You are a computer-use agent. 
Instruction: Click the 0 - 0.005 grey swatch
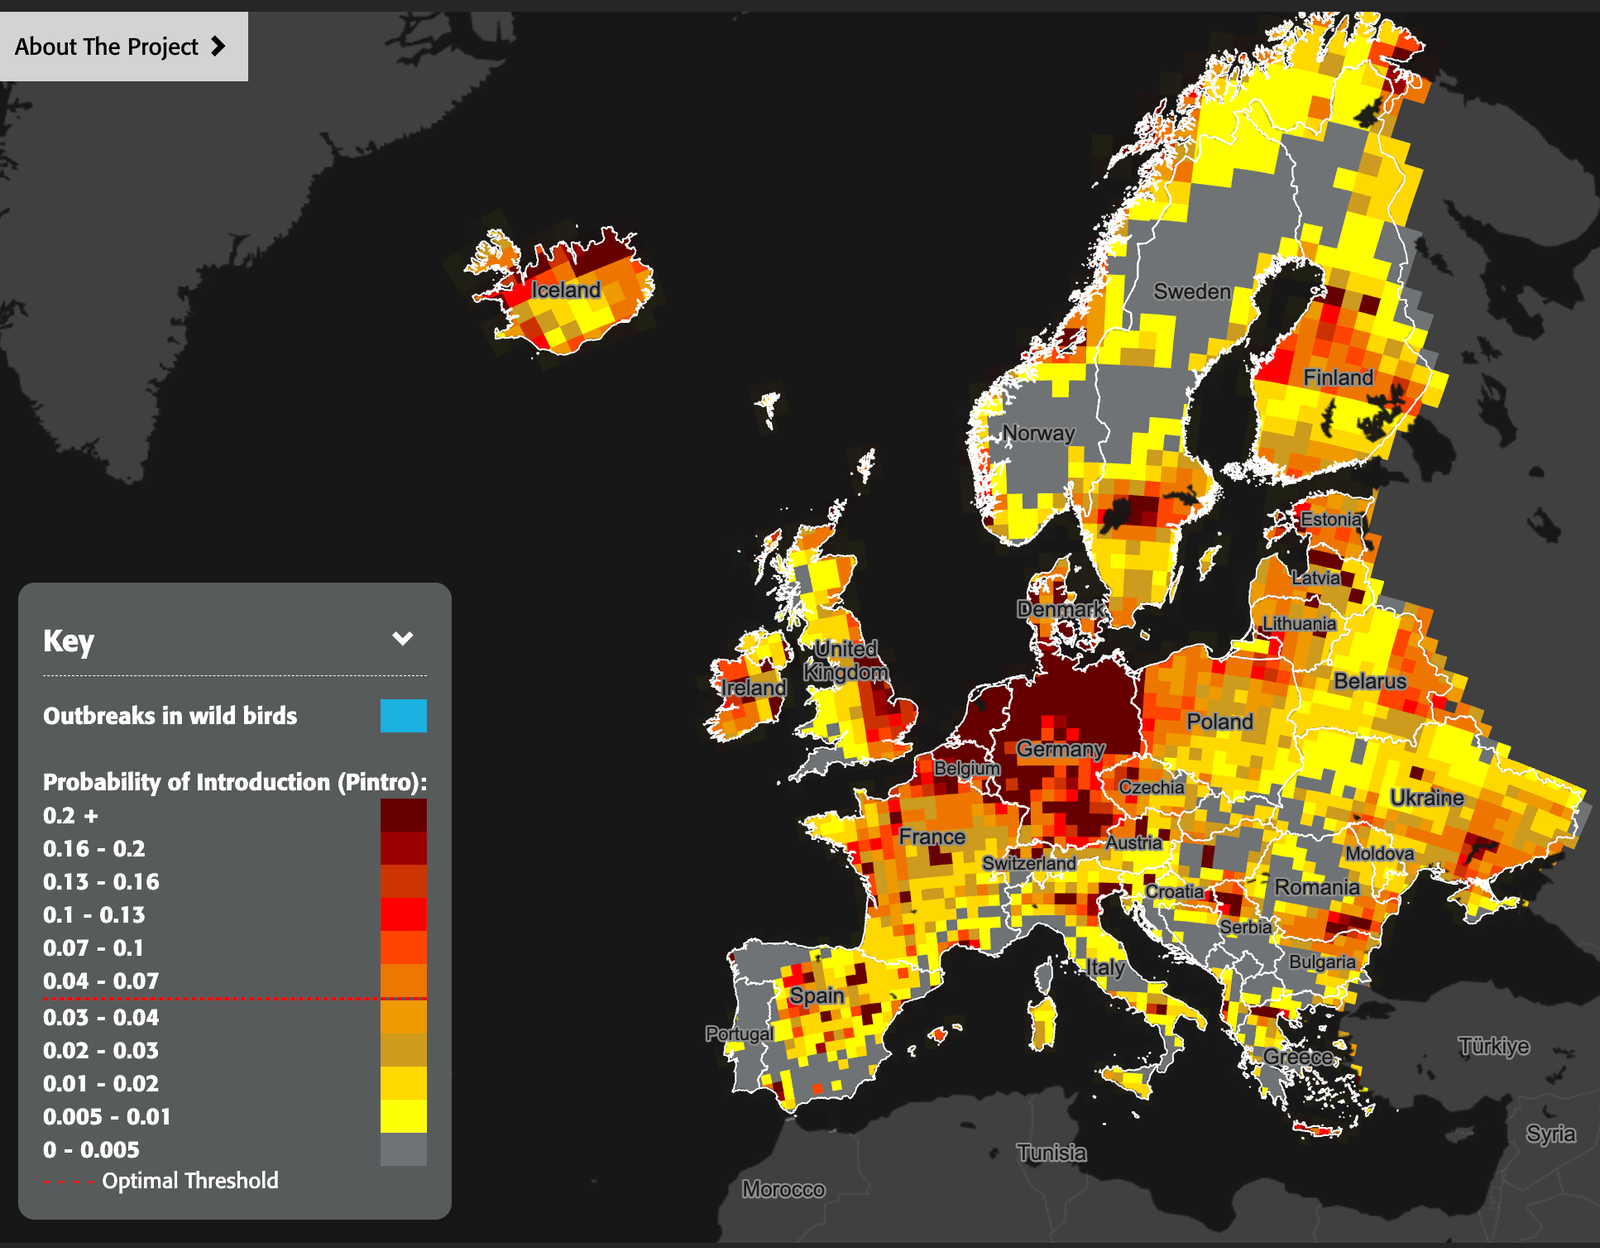403,1150
